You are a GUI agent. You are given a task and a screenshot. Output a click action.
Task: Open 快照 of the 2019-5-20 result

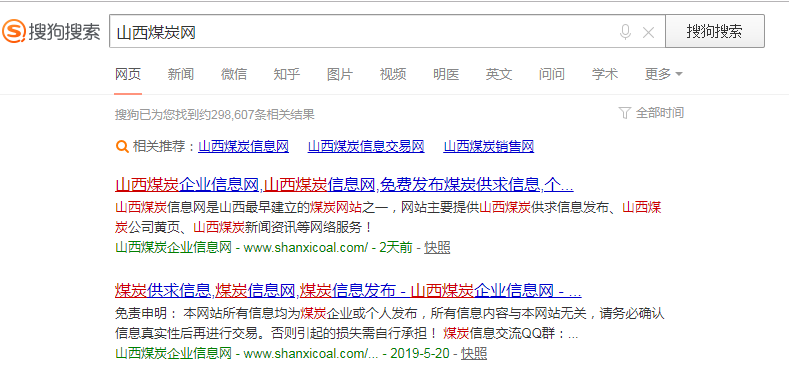tap(474, 353)
